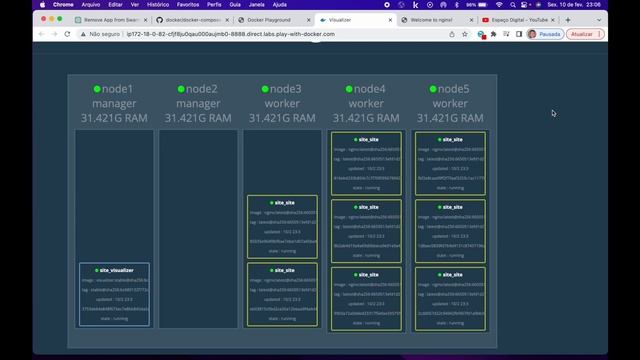Open the Apple menu
This screenshot has height=360, width=640.
42,5
